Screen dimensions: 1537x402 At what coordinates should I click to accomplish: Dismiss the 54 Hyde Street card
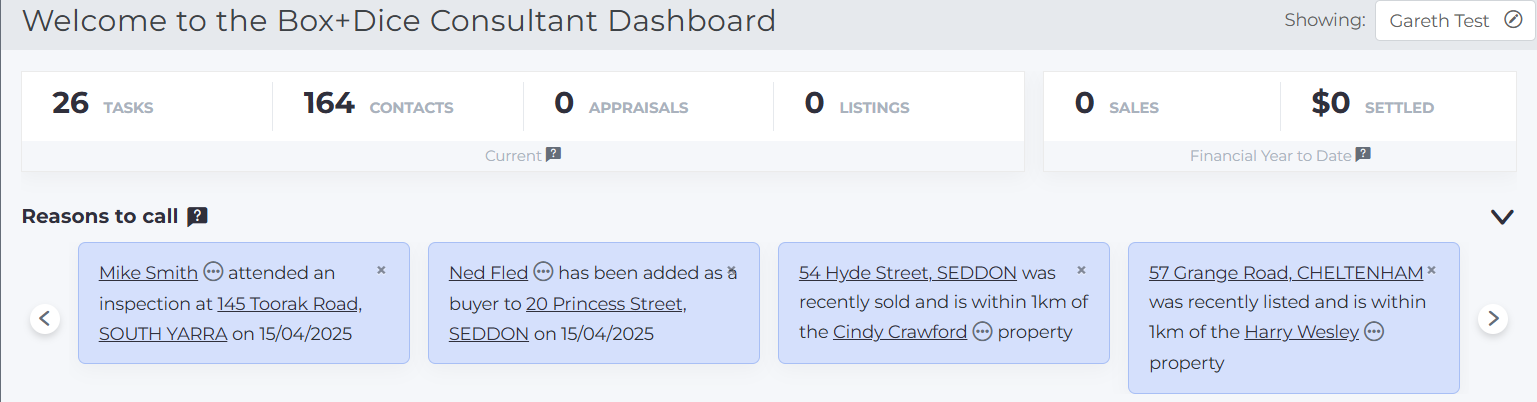click(x=1081, y=270)
